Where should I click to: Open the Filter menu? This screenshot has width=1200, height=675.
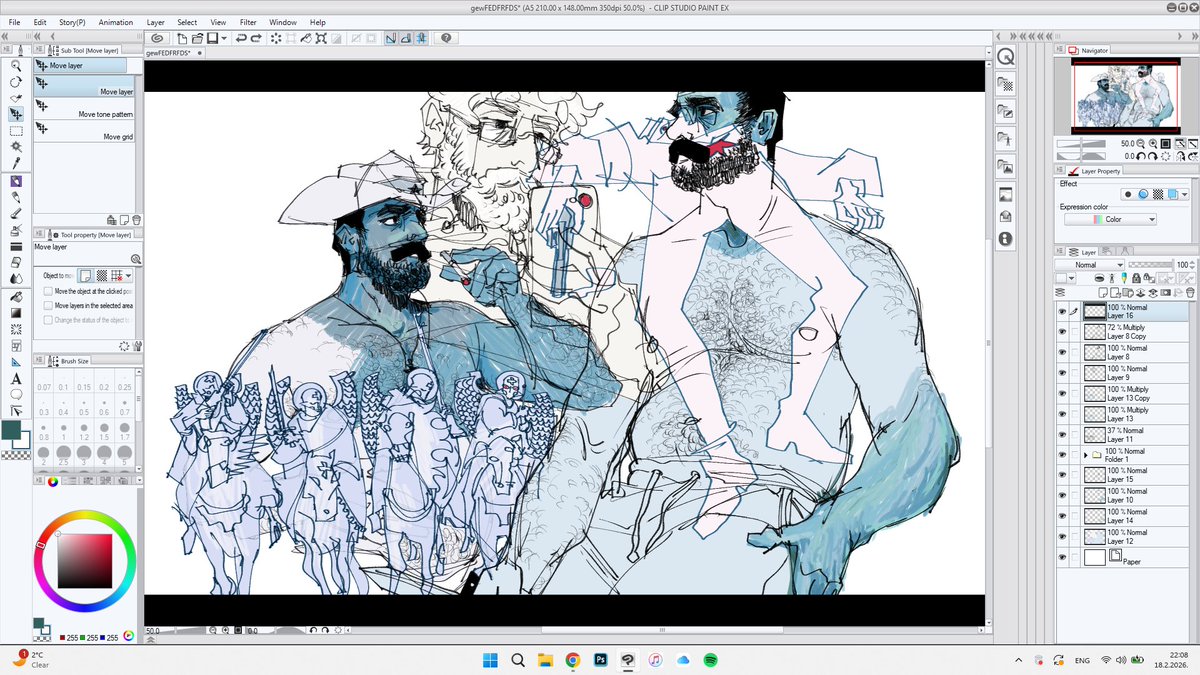[248, 22]
